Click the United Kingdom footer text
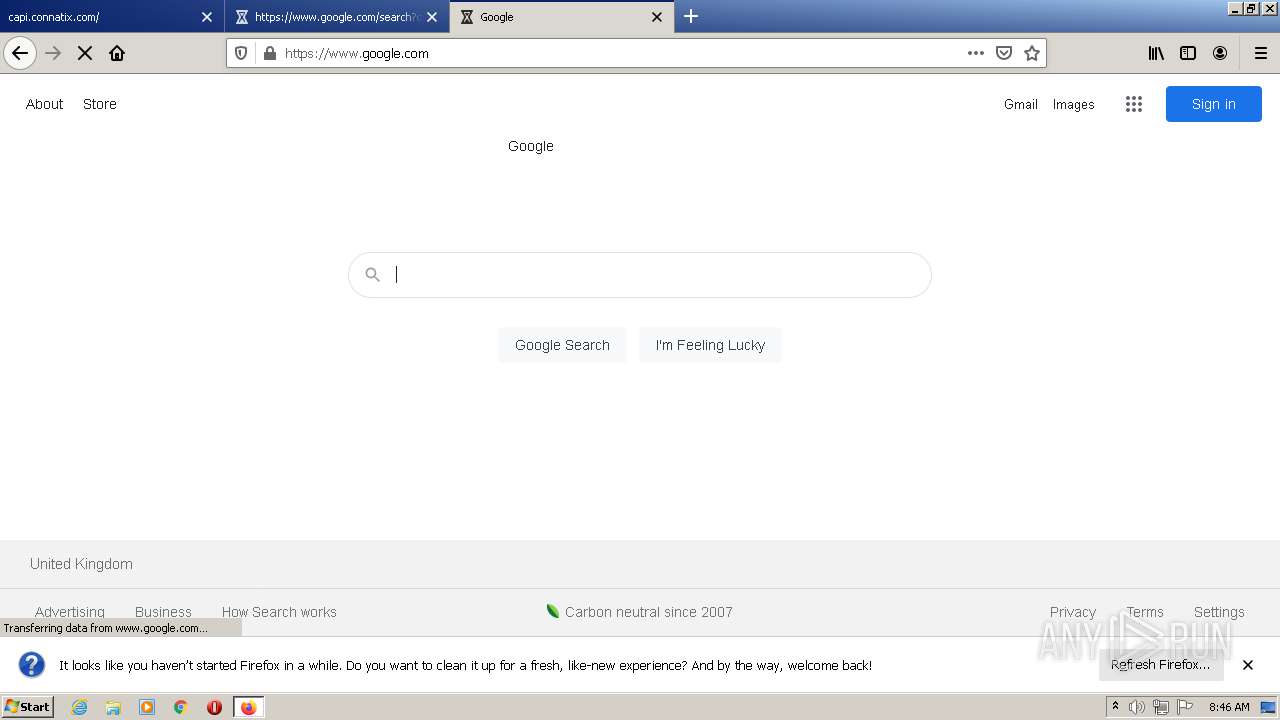 tap(81, 564)
